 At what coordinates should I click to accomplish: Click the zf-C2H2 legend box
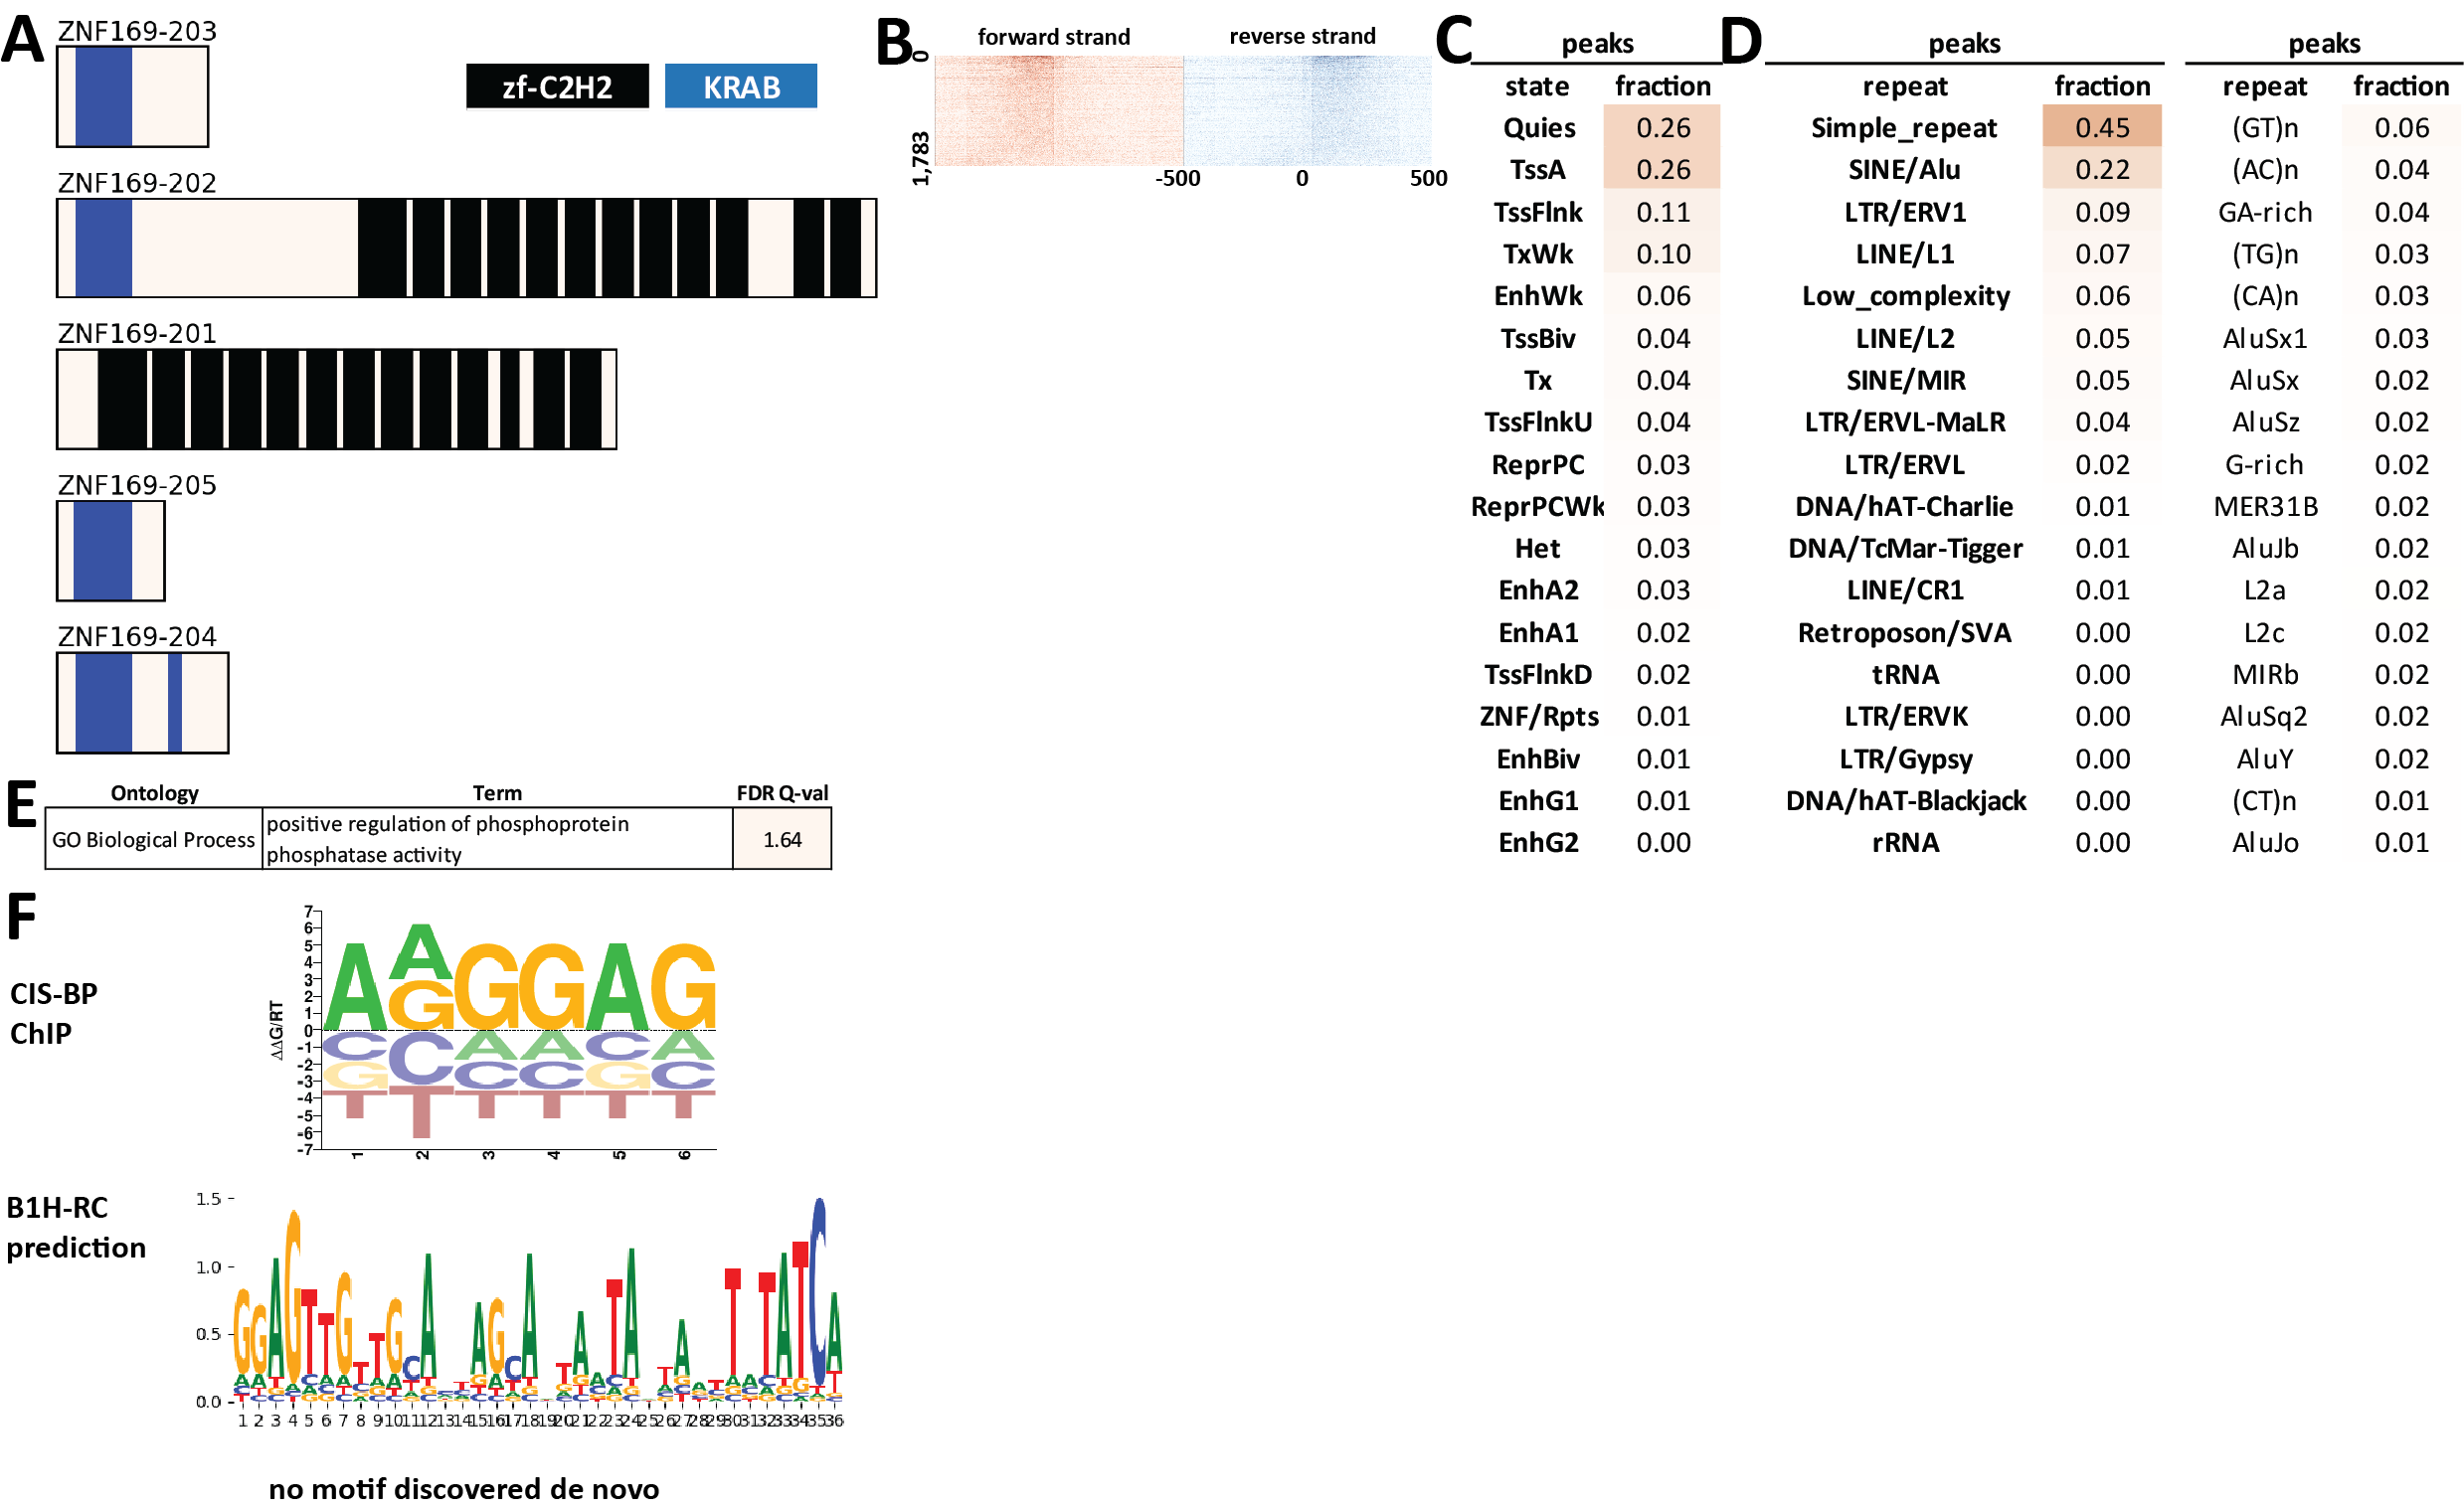coord(557,86)
